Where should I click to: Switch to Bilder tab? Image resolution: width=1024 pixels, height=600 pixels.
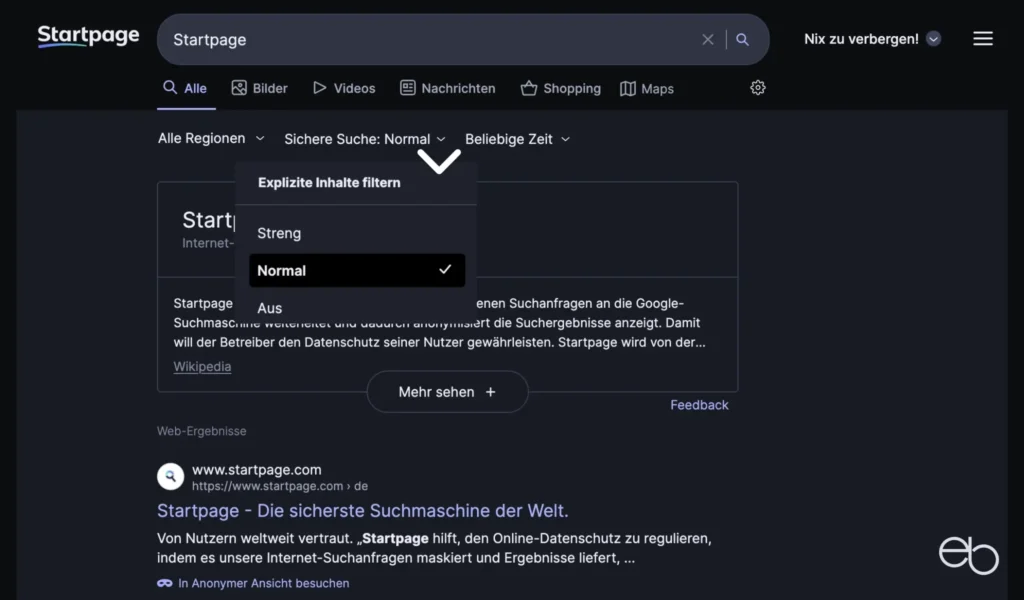tap(259, 88)
